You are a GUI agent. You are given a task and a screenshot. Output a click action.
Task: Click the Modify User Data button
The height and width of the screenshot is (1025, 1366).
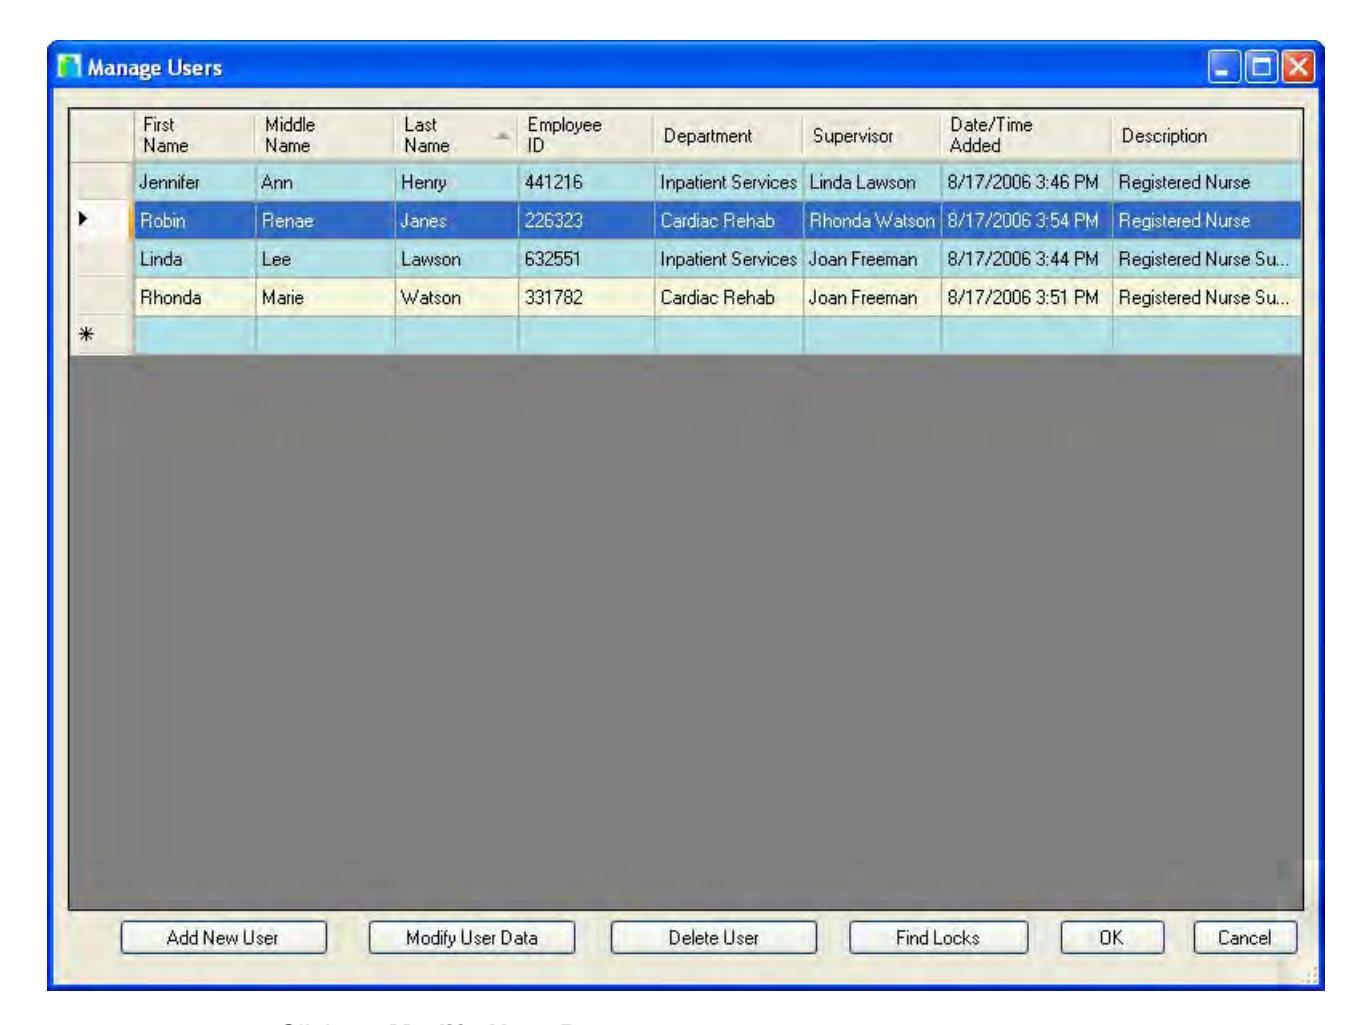click(x=472, y=938)
